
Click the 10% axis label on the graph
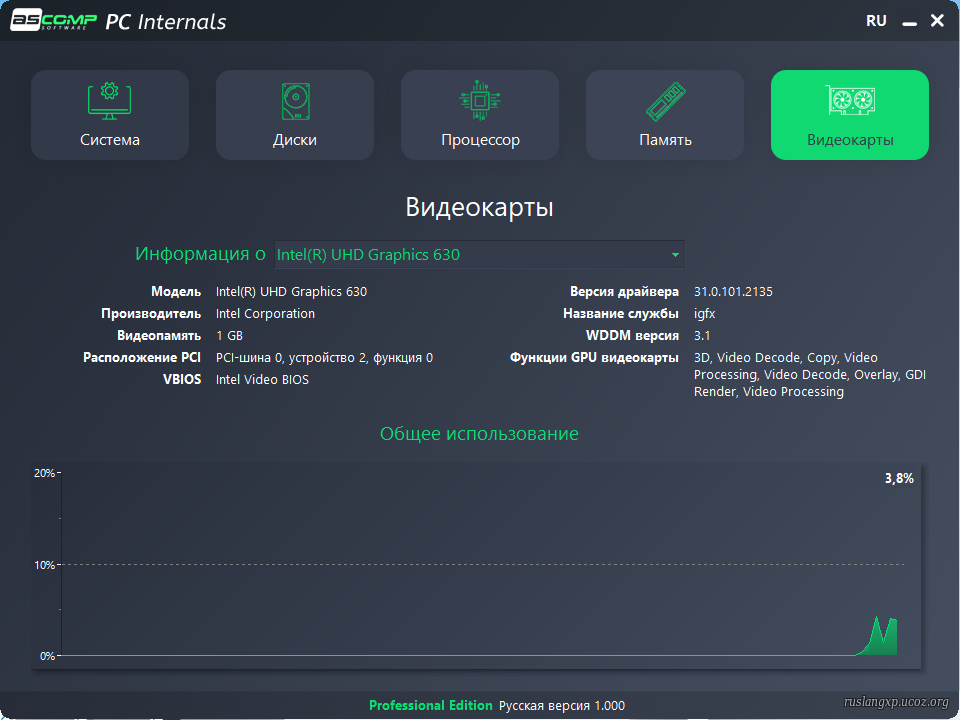tap(44, 565)
